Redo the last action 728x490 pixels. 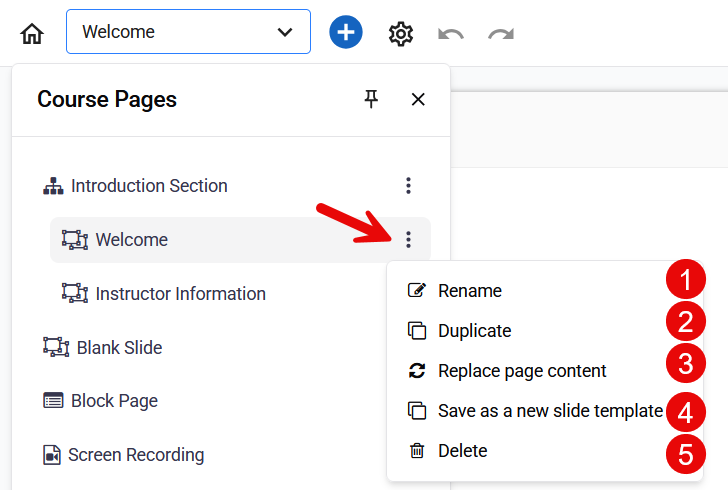pos(501,34)
